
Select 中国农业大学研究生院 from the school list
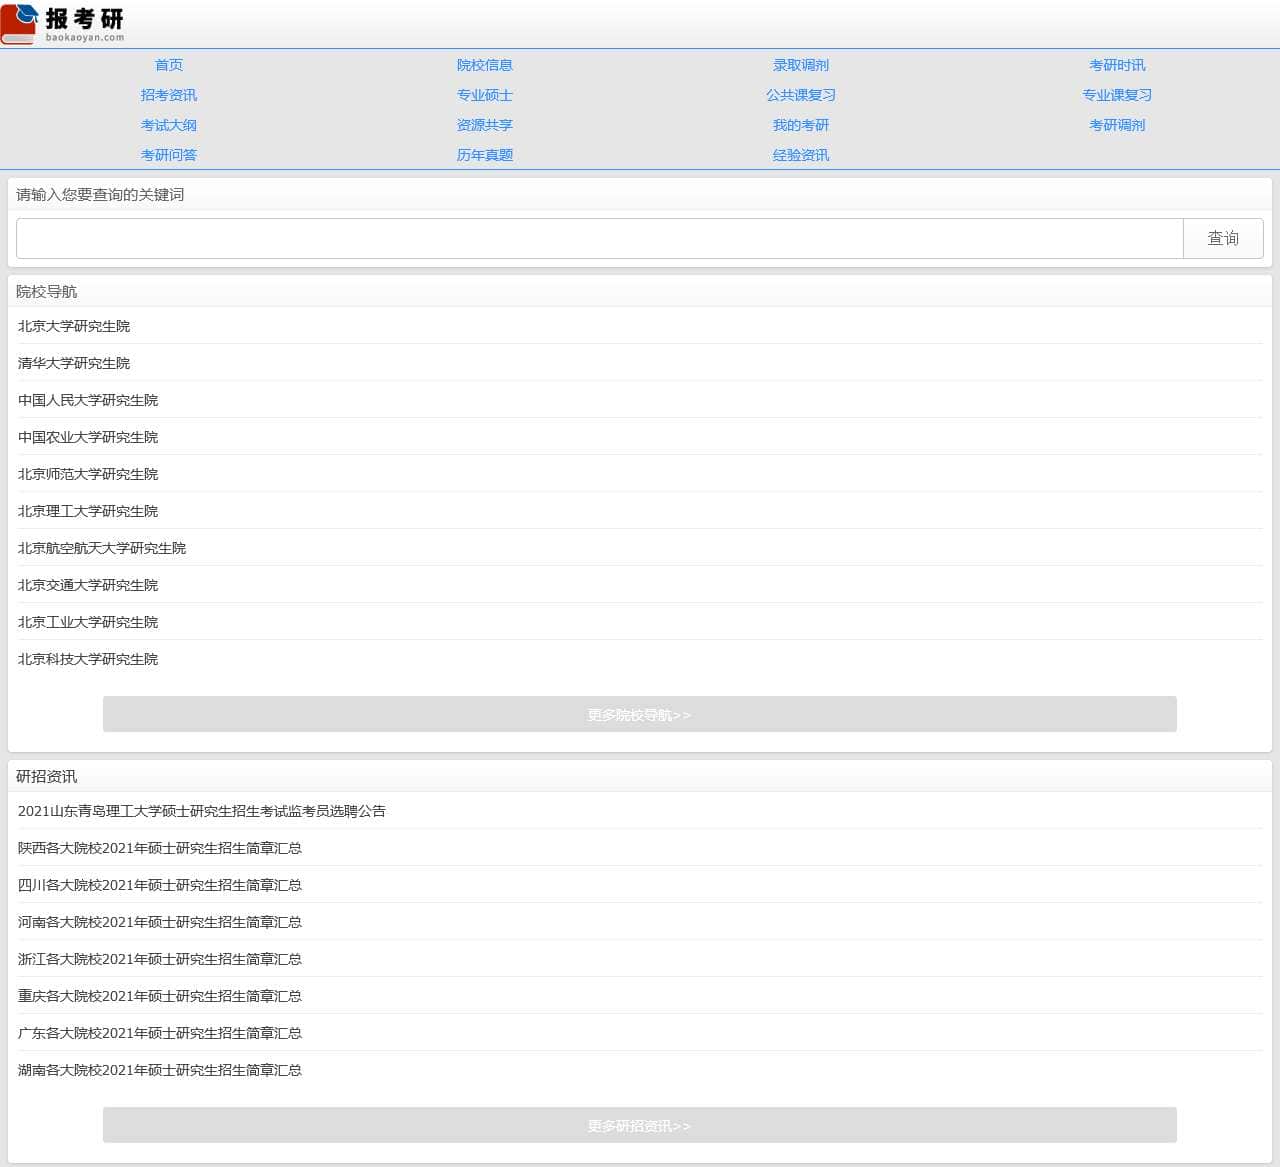[x=88, y=437]
